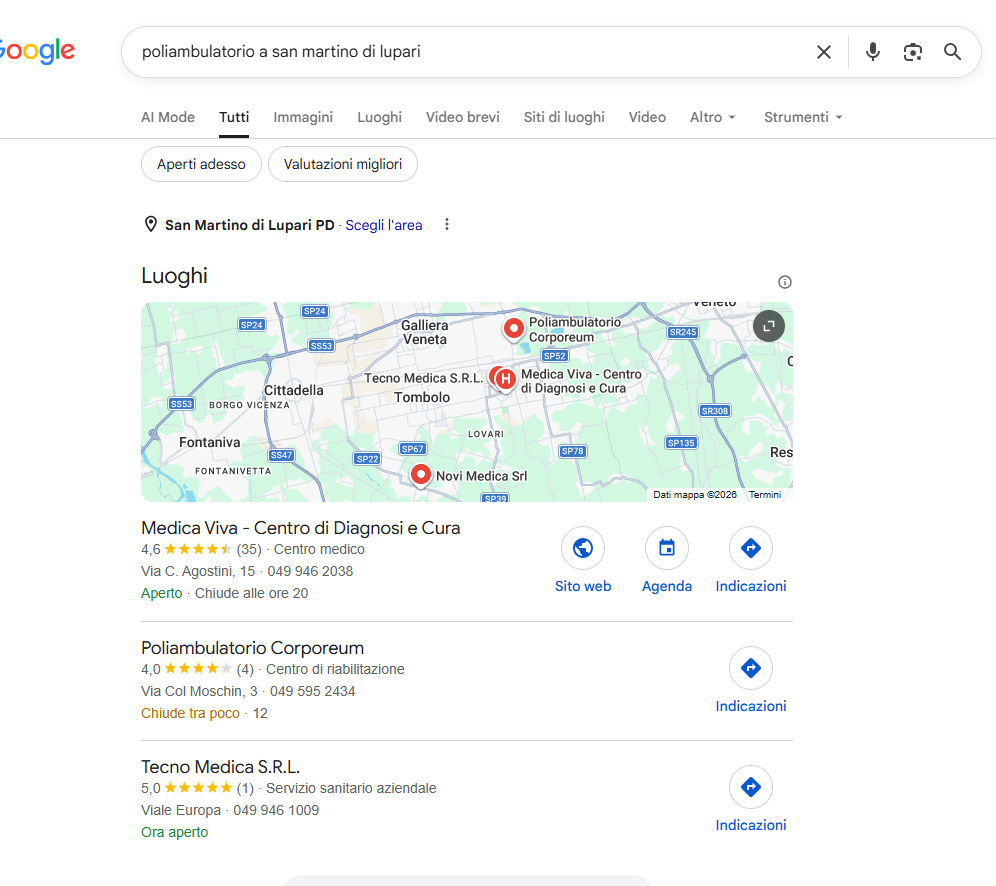This screenshot has width=996, height=886.
Task: Click San Martino di Lupari PD location text
Action: (250, 225)
